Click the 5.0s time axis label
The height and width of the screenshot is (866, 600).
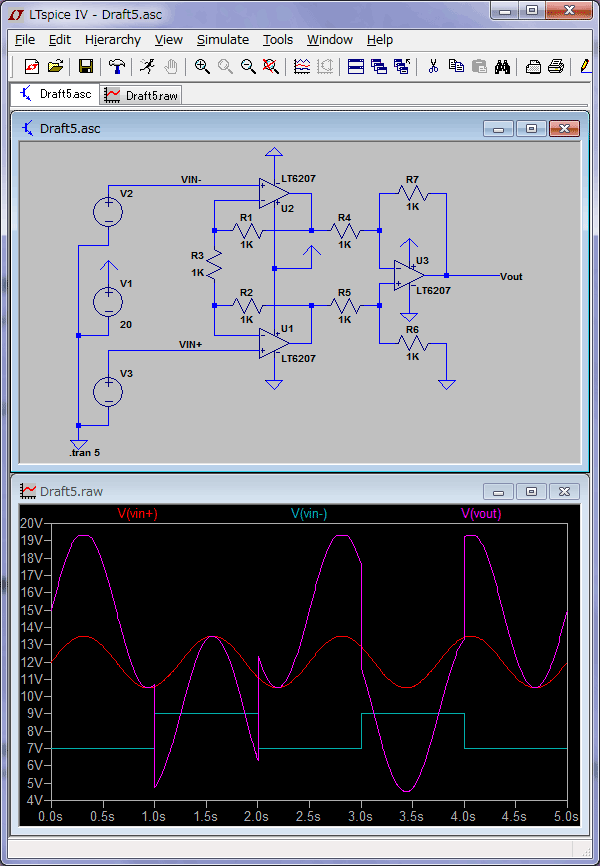tap(565, 816)
